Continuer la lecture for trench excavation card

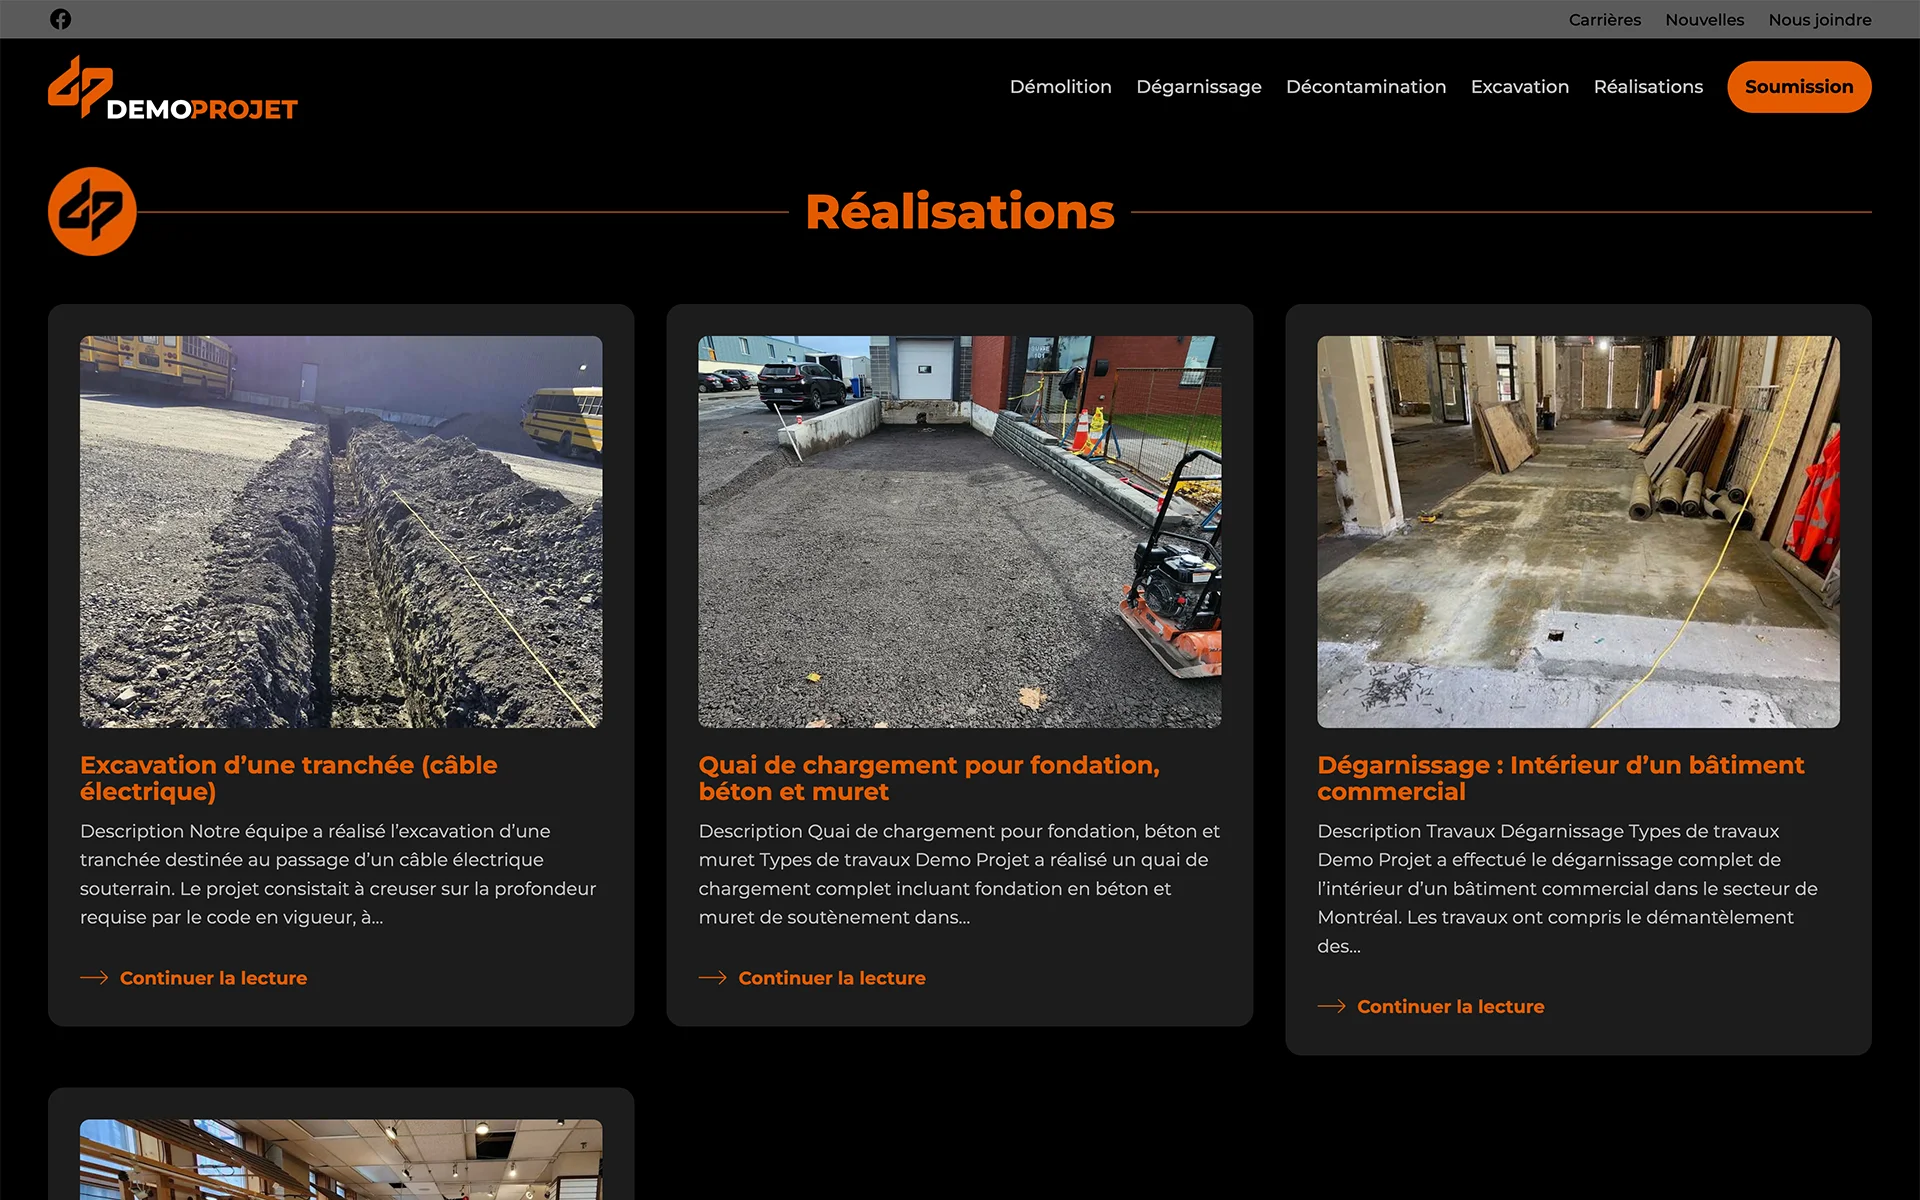click(213, 978)
